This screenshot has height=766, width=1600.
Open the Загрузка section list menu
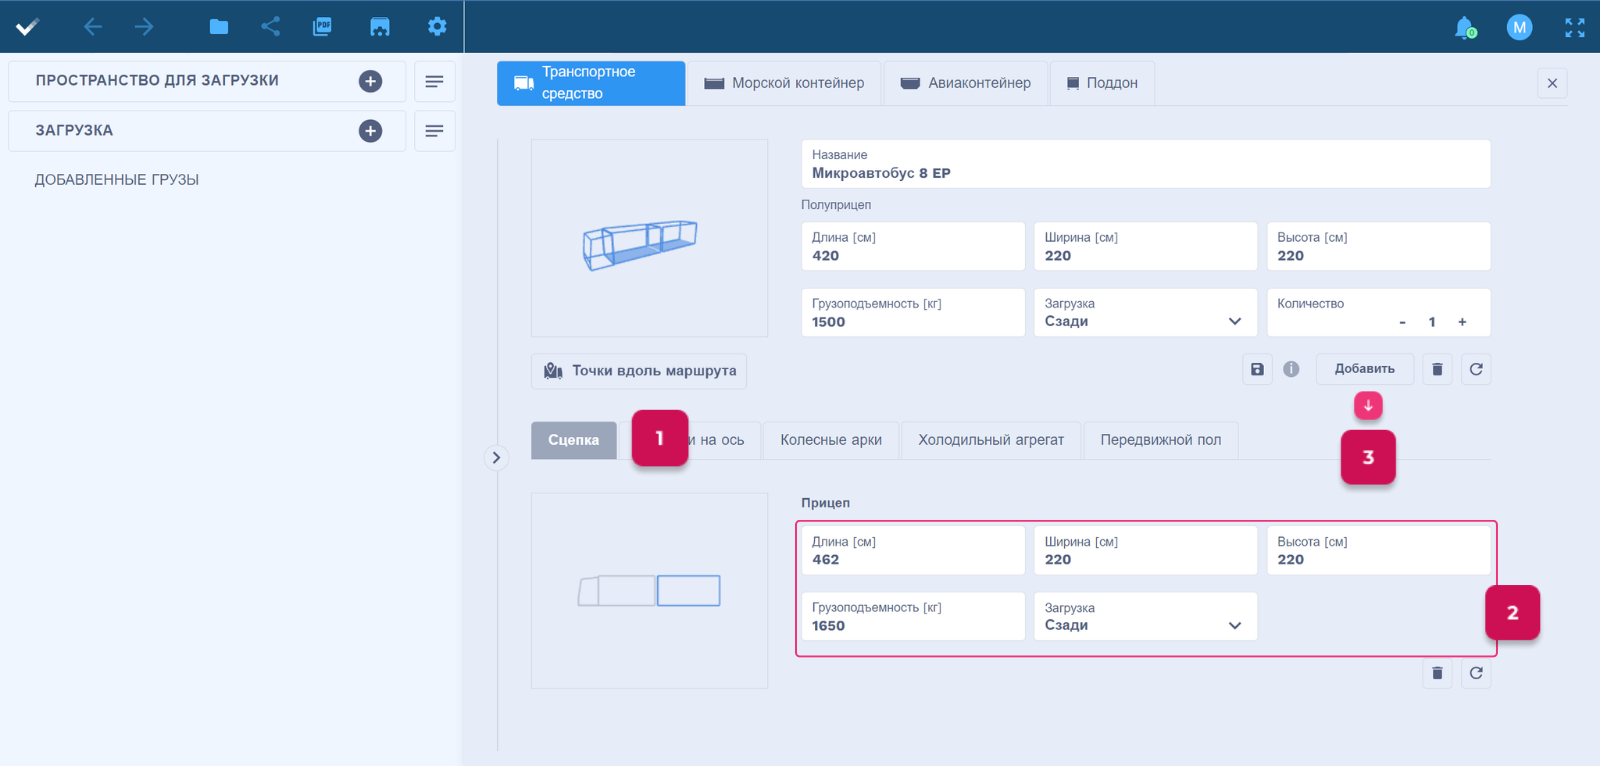click(x=434, y=131)
